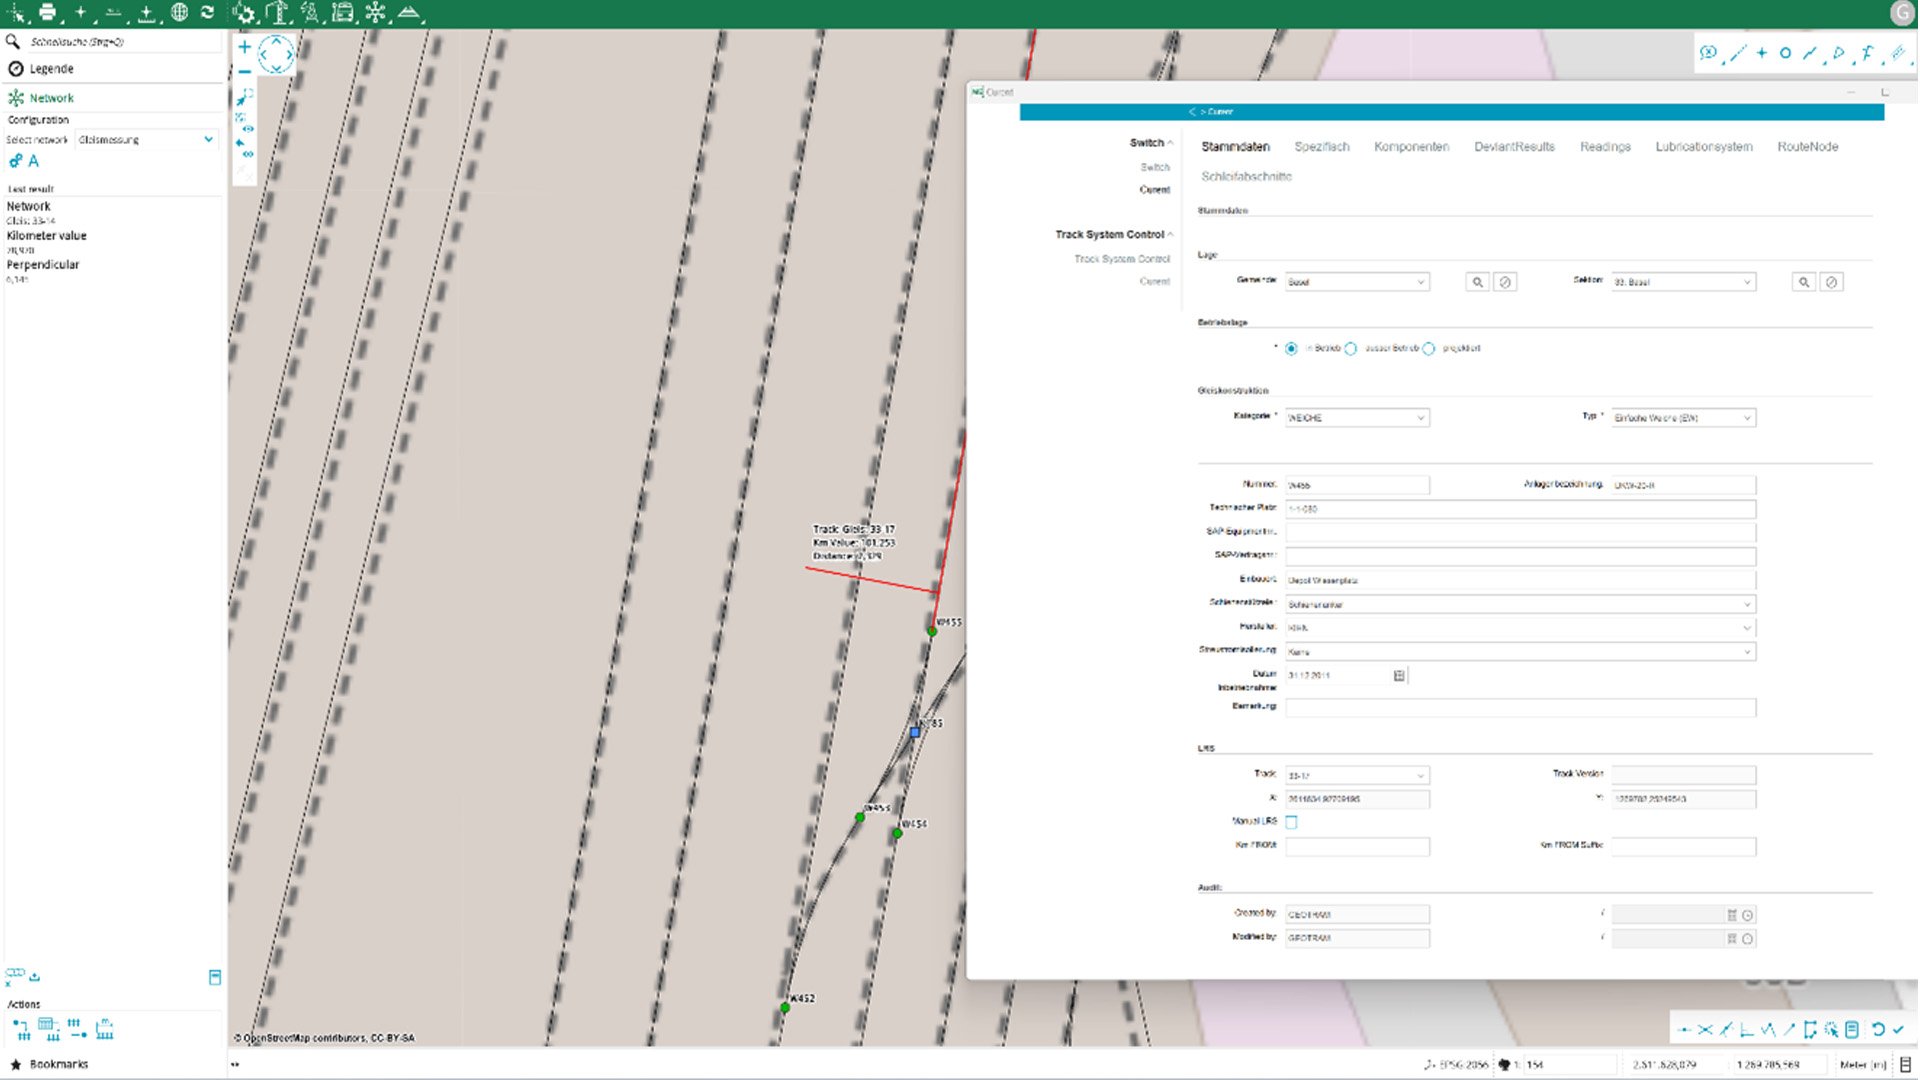Open the Readings tab
This screenshot has width=1920, height=1080.
tap(1605, 147)
